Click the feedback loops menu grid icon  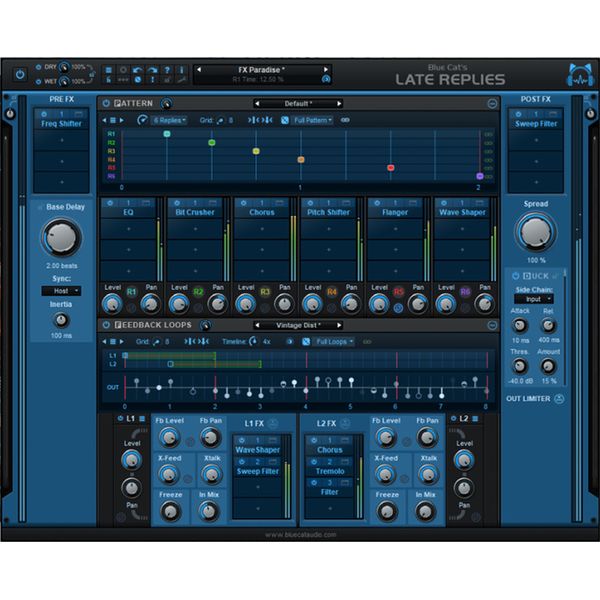[113, 341]
